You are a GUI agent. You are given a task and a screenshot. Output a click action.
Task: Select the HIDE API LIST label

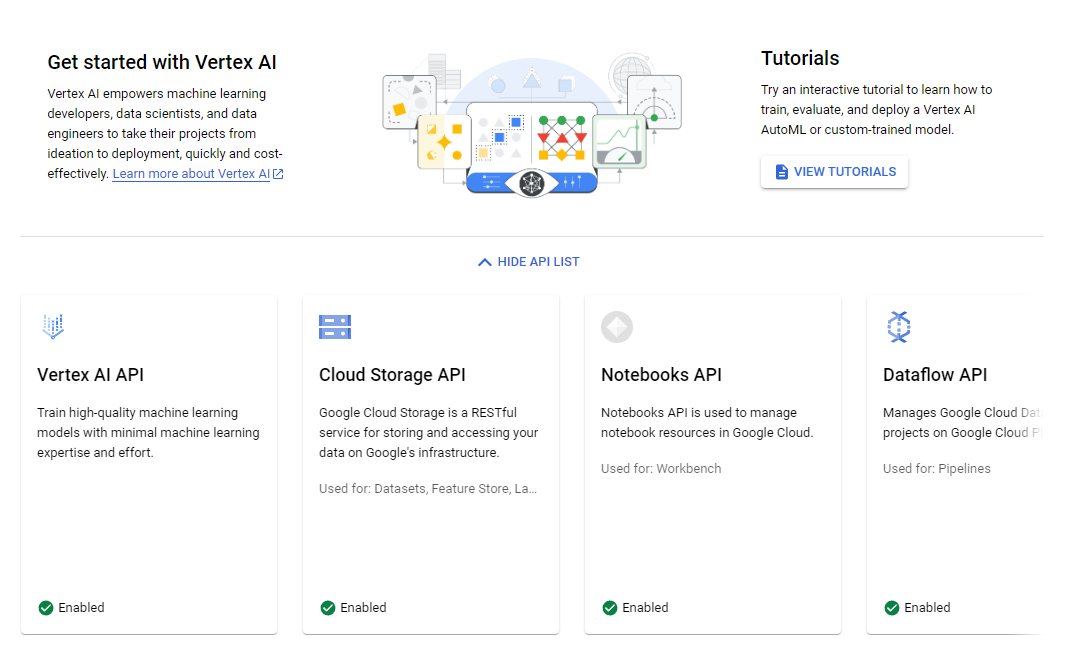(x=538, y=262)
